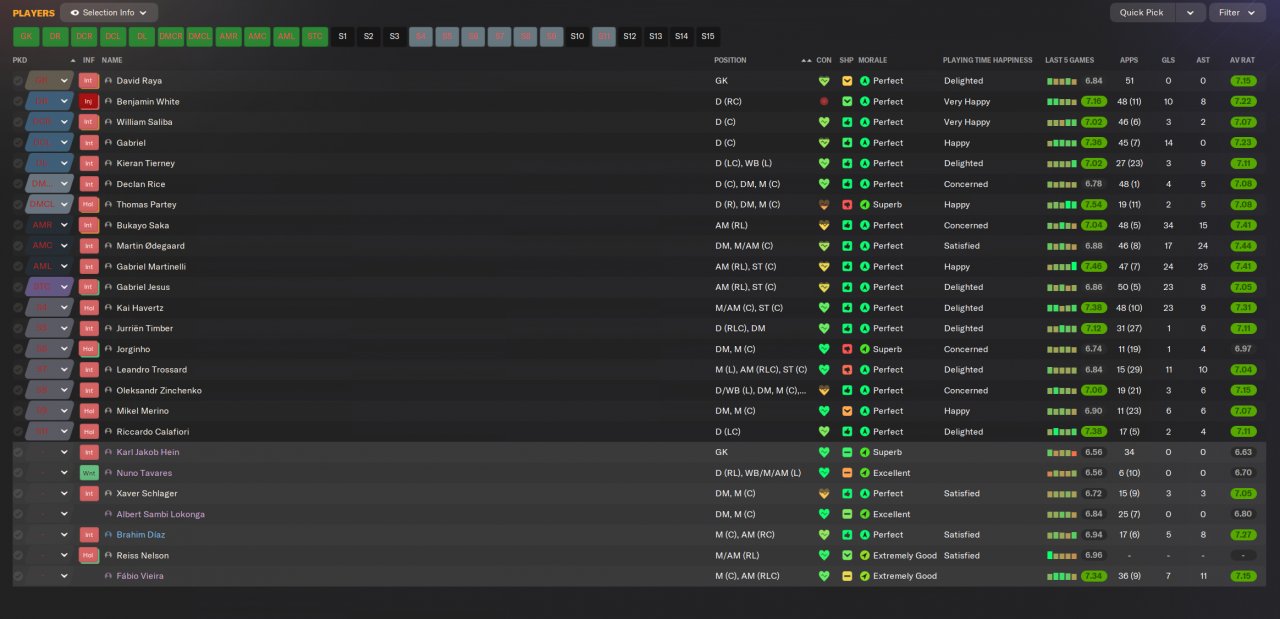Expand the Quick Pick arrow menu
This screenshot has width=1280, height=619.
coord(1190,13)
